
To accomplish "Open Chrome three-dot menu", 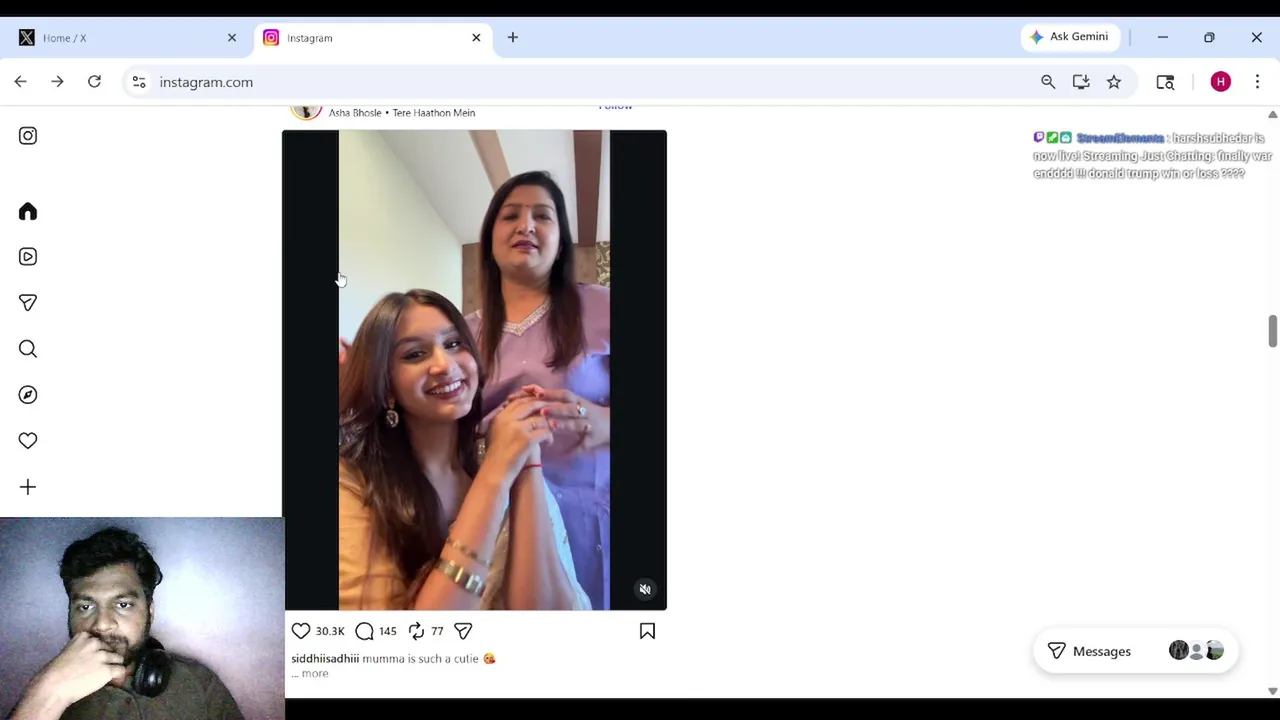I will tap(1257, 82).
